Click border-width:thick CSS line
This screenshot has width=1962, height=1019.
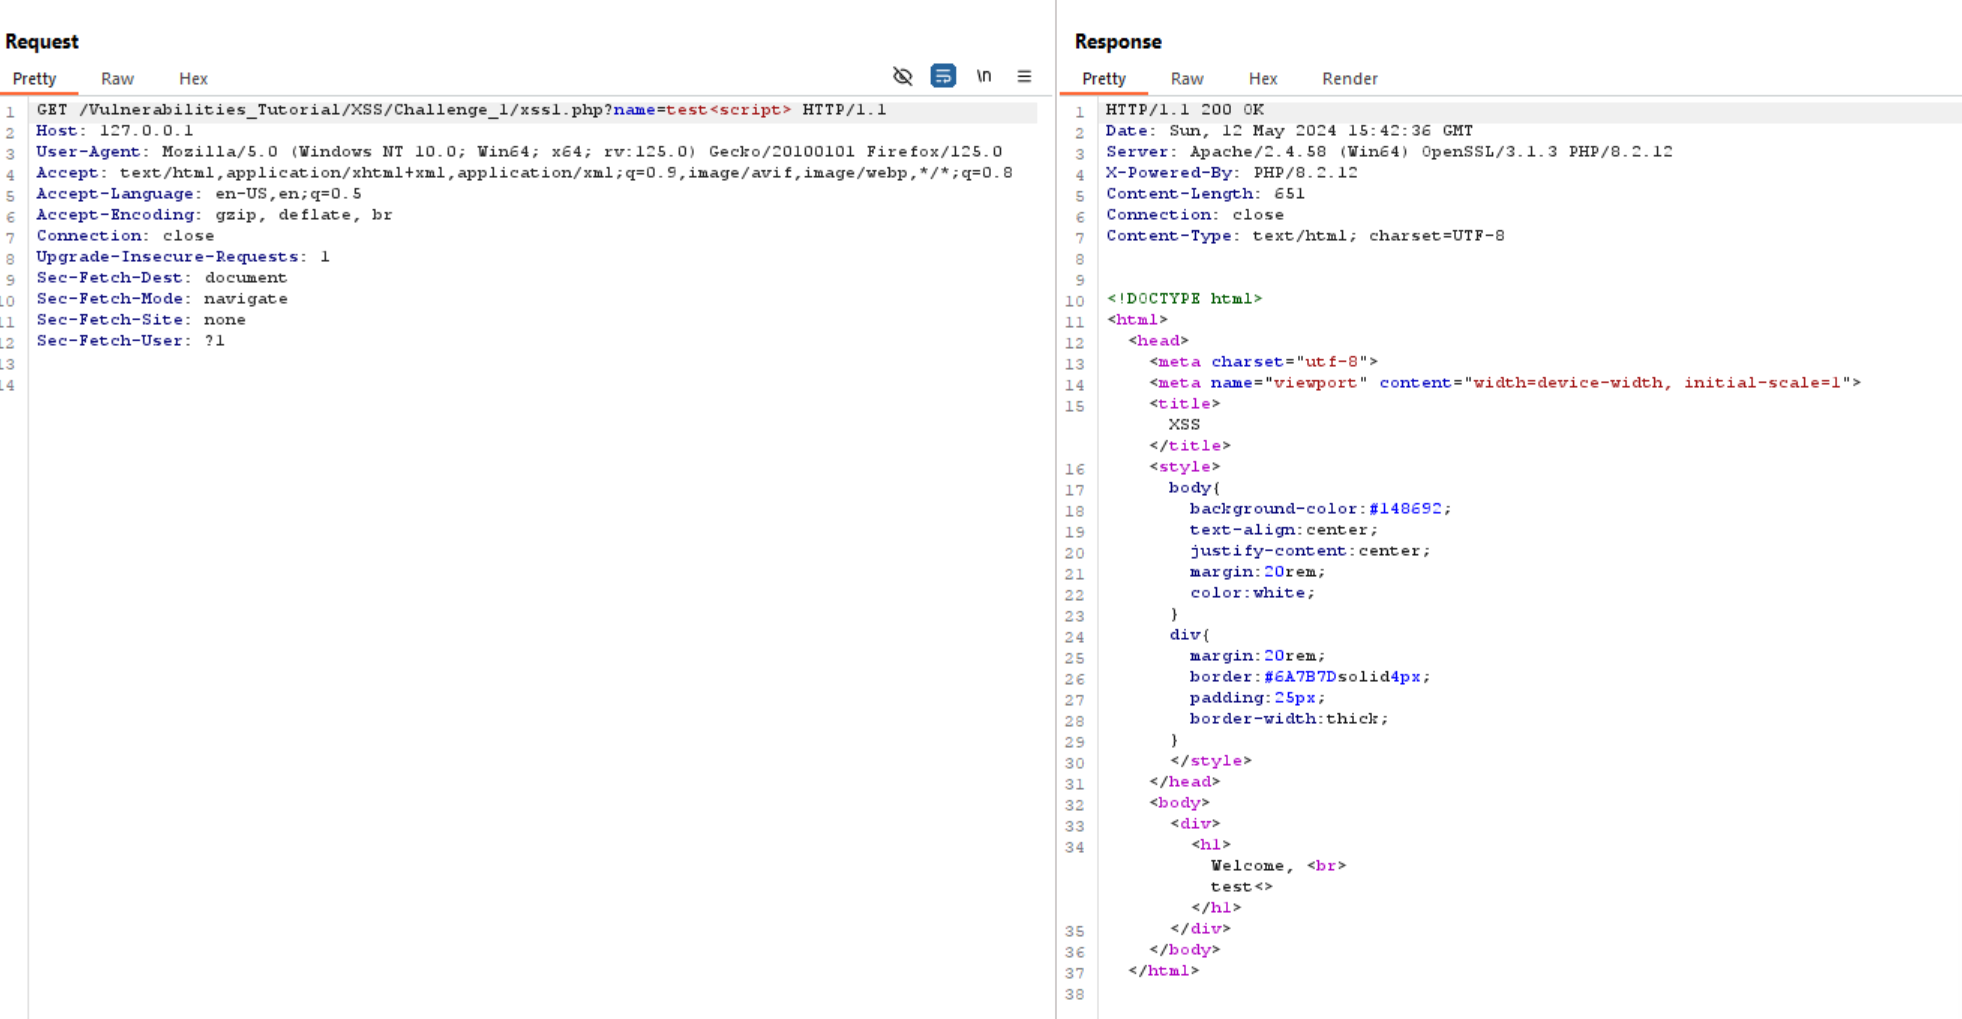[x=1289, y=719]
